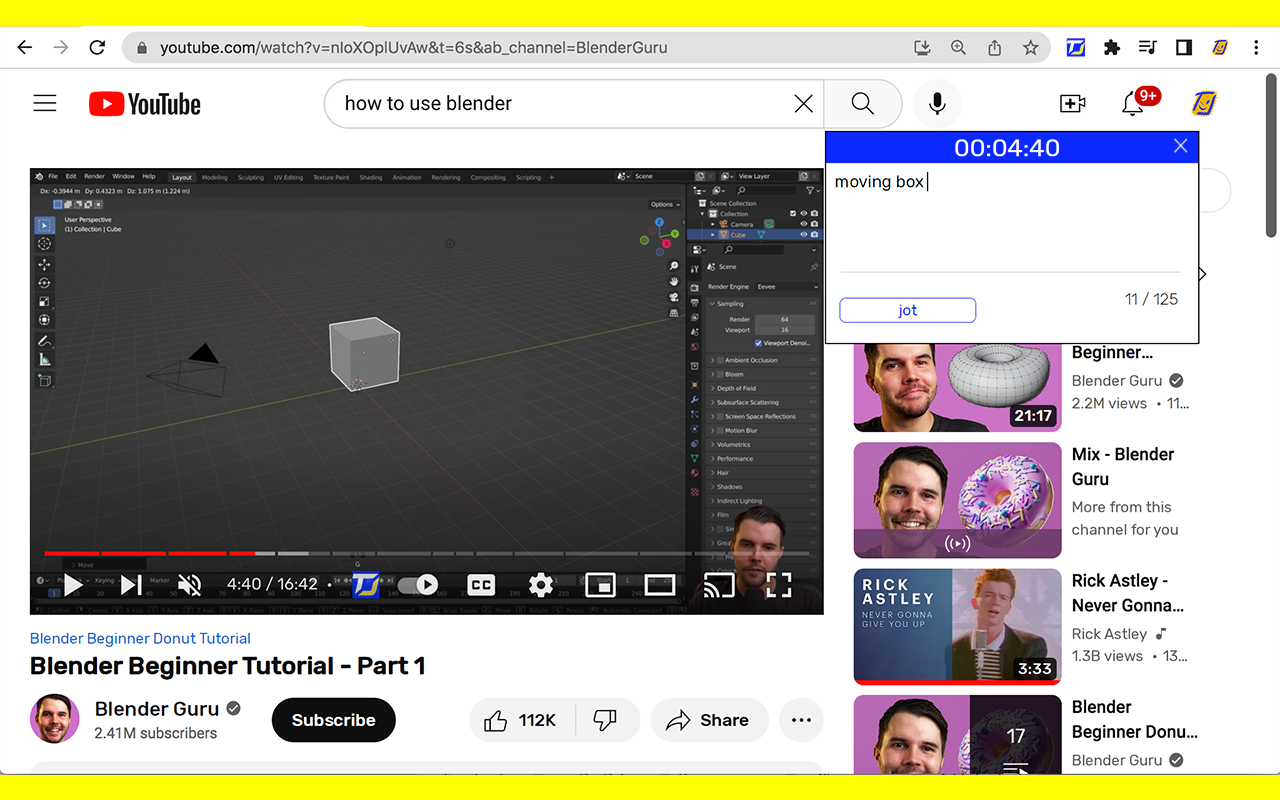Viewport: 1280px width, 800px height.
Task: Click the YouTube search magnifier button
Action: point(862,104)
